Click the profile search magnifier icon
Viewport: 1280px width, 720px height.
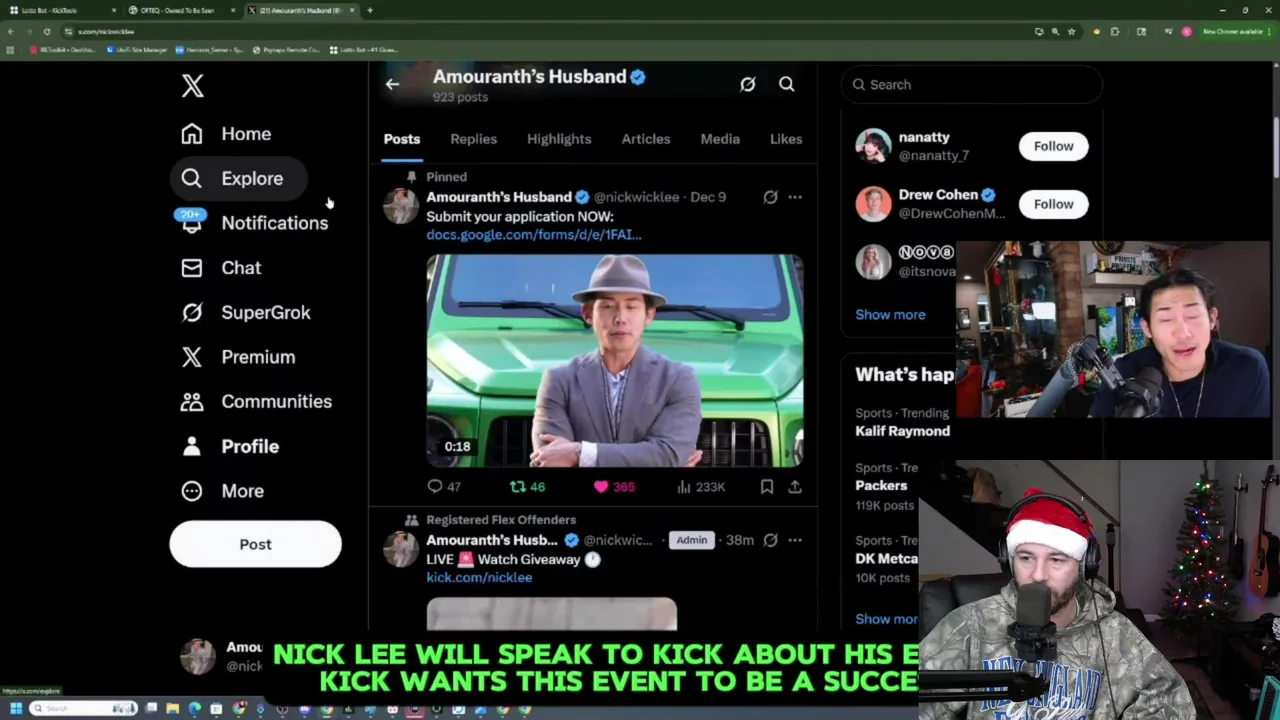[786, 85]
